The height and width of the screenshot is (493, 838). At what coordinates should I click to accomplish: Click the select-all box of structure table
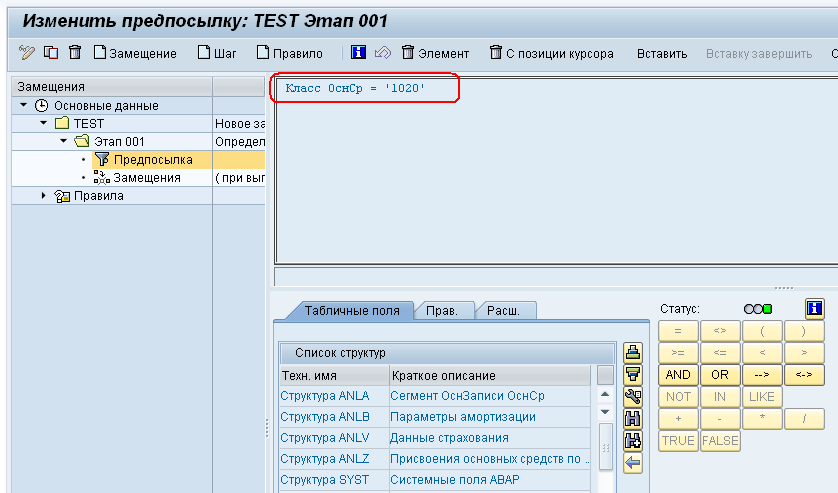(605, 375)
